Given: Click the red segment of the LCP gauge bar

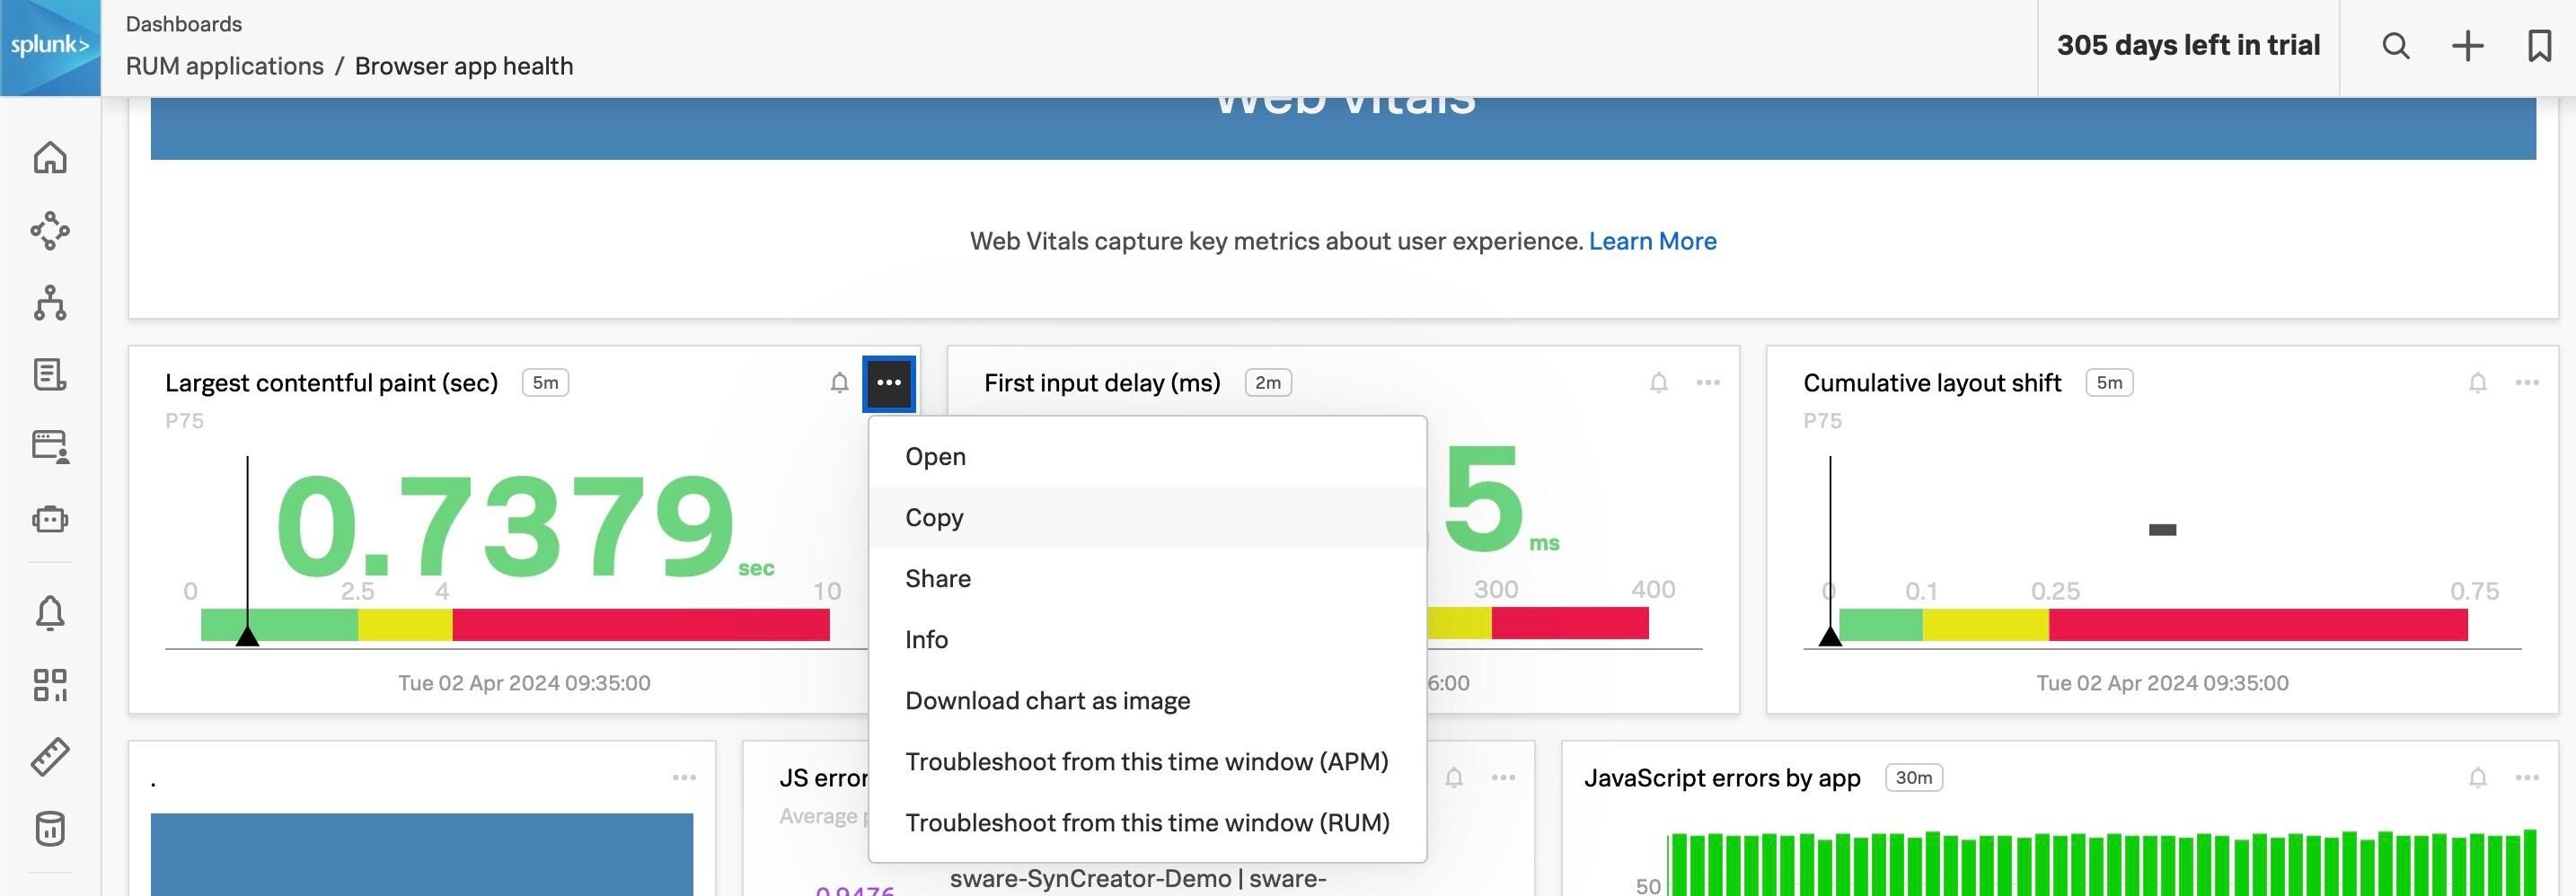Looking at the screenshot, I should [641, 625].
